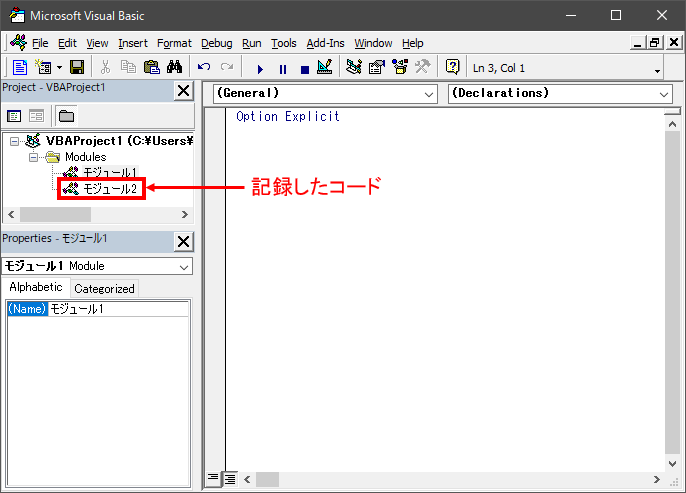Click the project tree horizontal scrollbar thumb
Screen dimensions: 686x493
tap(56, 214)
